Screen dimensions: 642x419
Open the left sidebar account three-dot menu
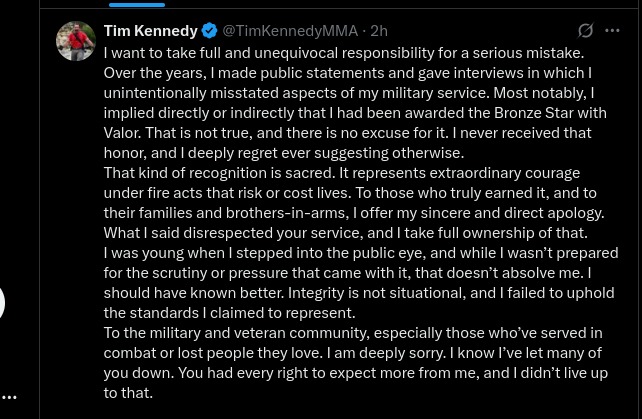[x=9, y=397]
